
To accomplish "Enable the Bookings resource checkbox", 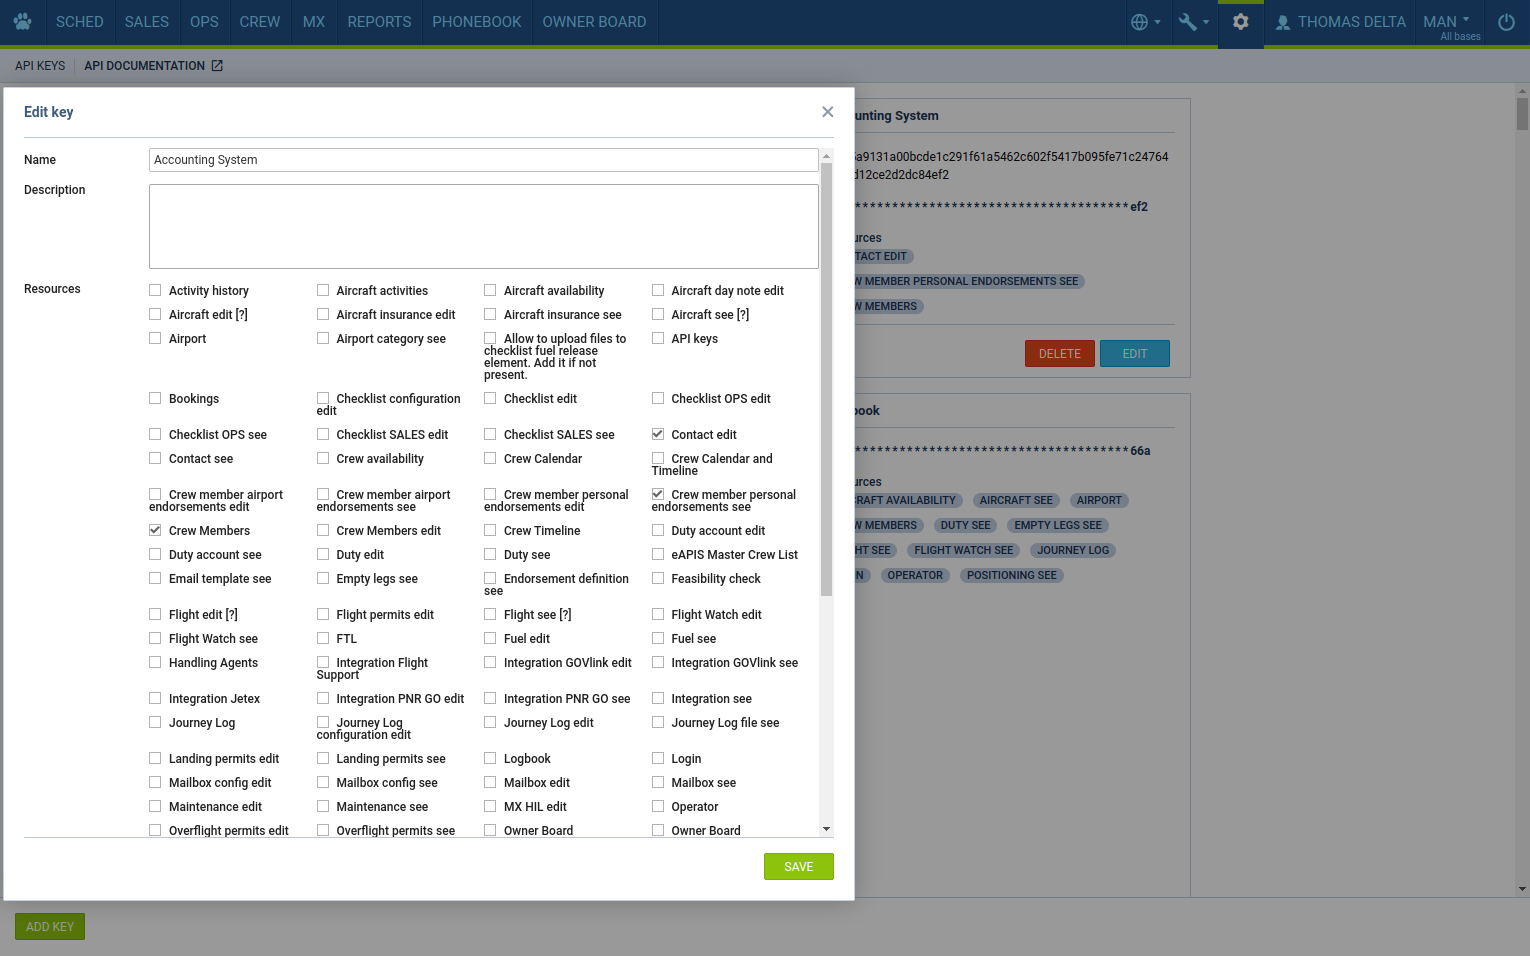I will (x=155, y=398).
